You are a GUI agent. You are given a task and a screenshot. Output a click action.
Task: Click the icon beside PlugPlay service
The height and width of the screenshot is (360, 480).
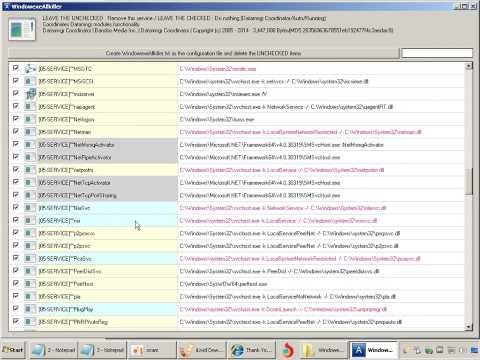coord(29,309)
